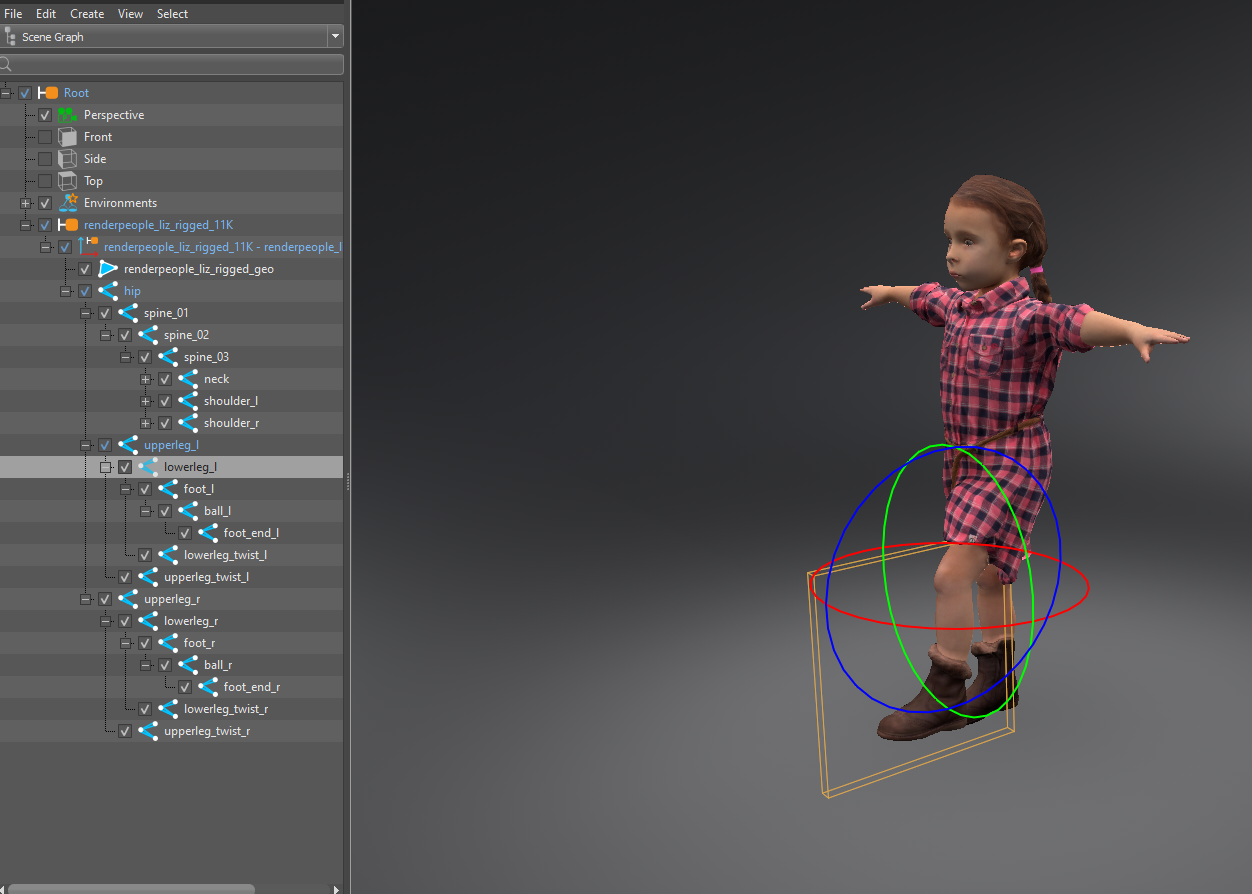Select the upperleg_r tree item
Screen dimensions: 1252x894
coord(172,598)
